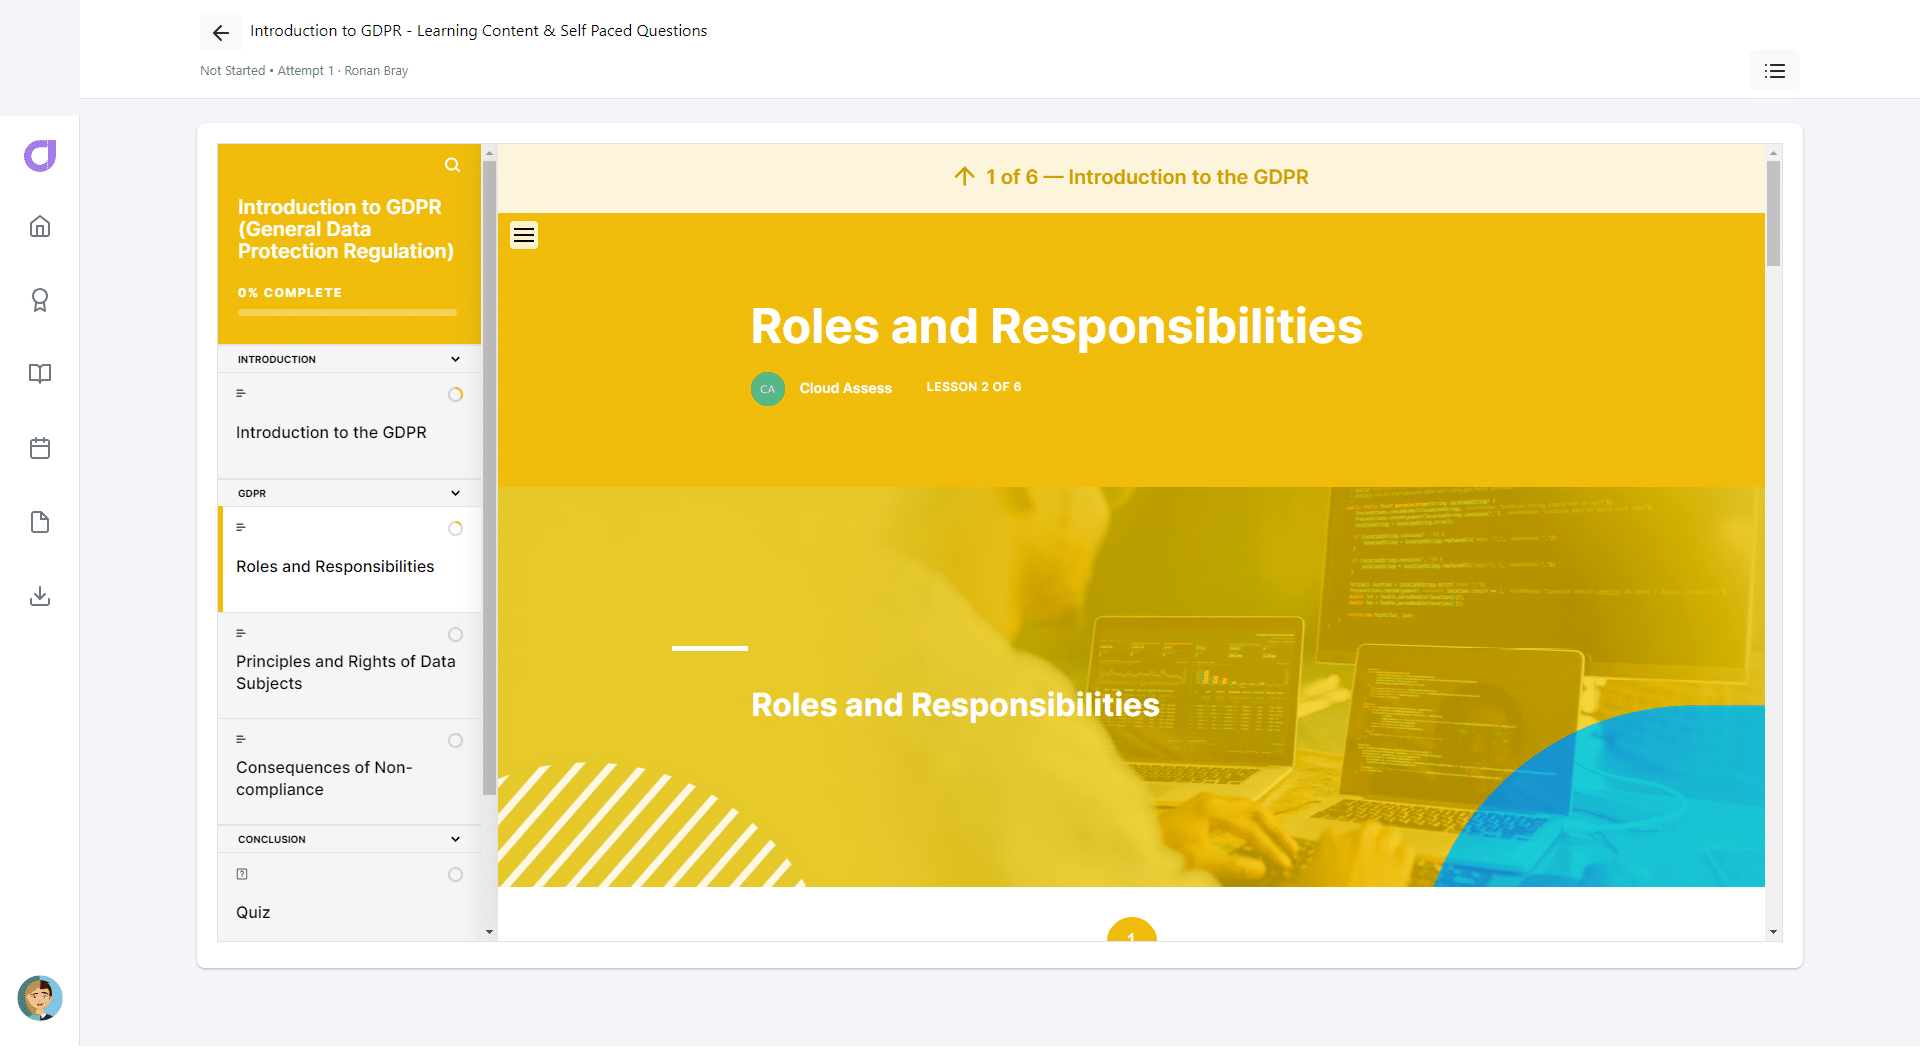Click the purple app logo in the sidebar

pyautogui.click(x=40, y=155)
